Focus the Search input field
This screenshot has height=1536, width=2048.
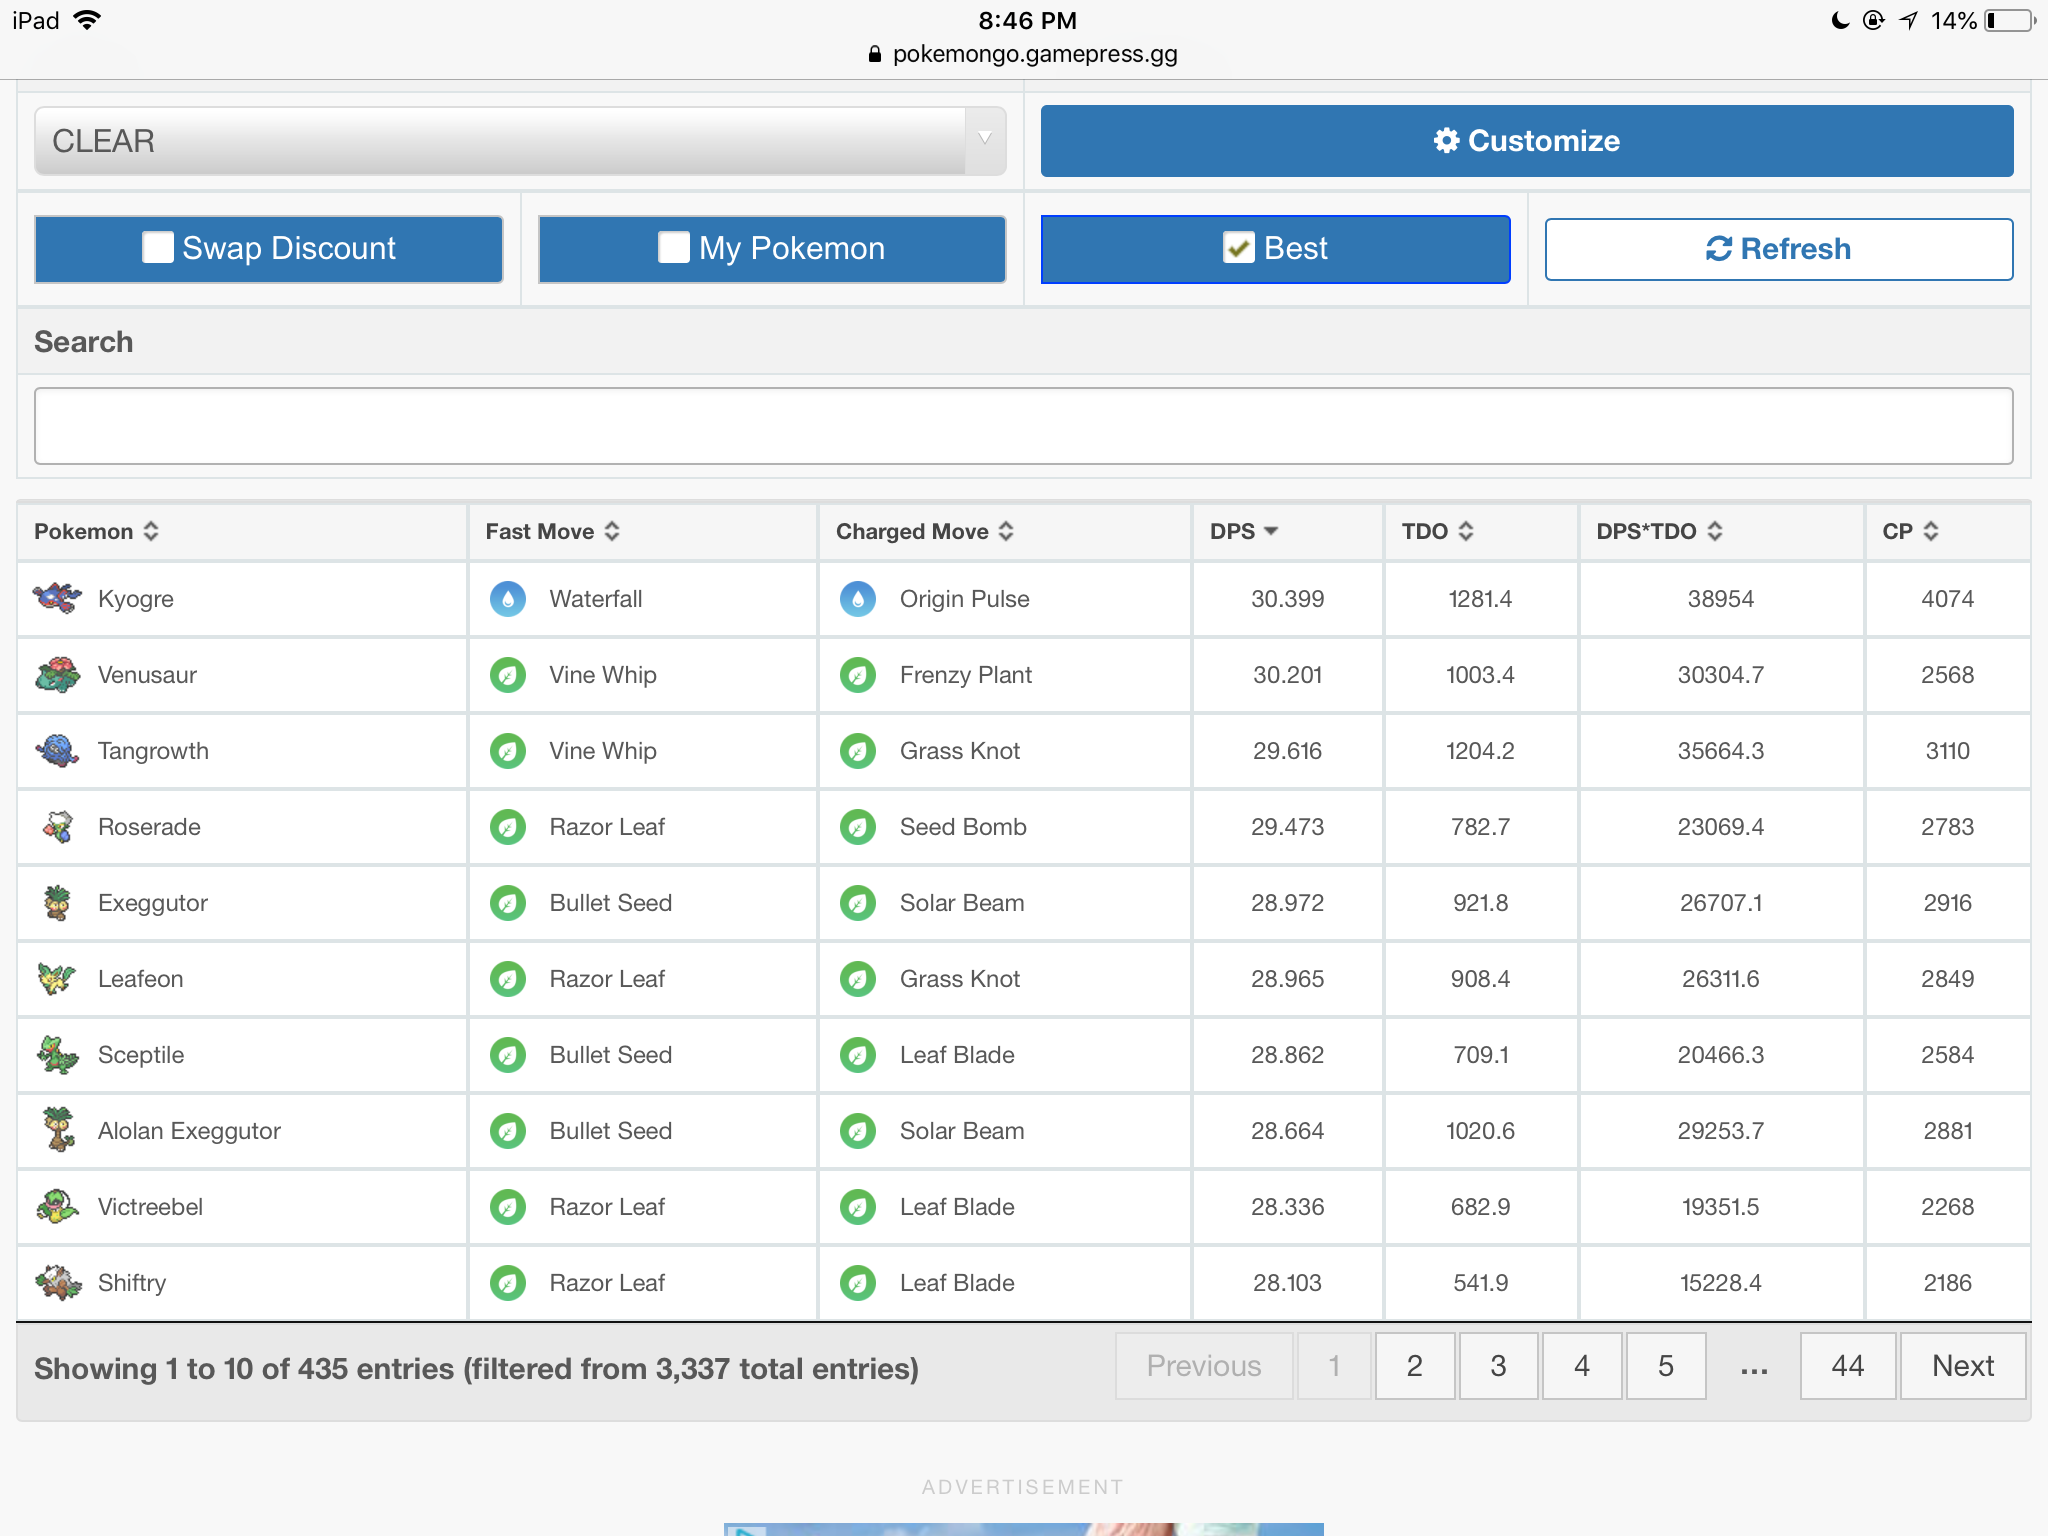1024,426
